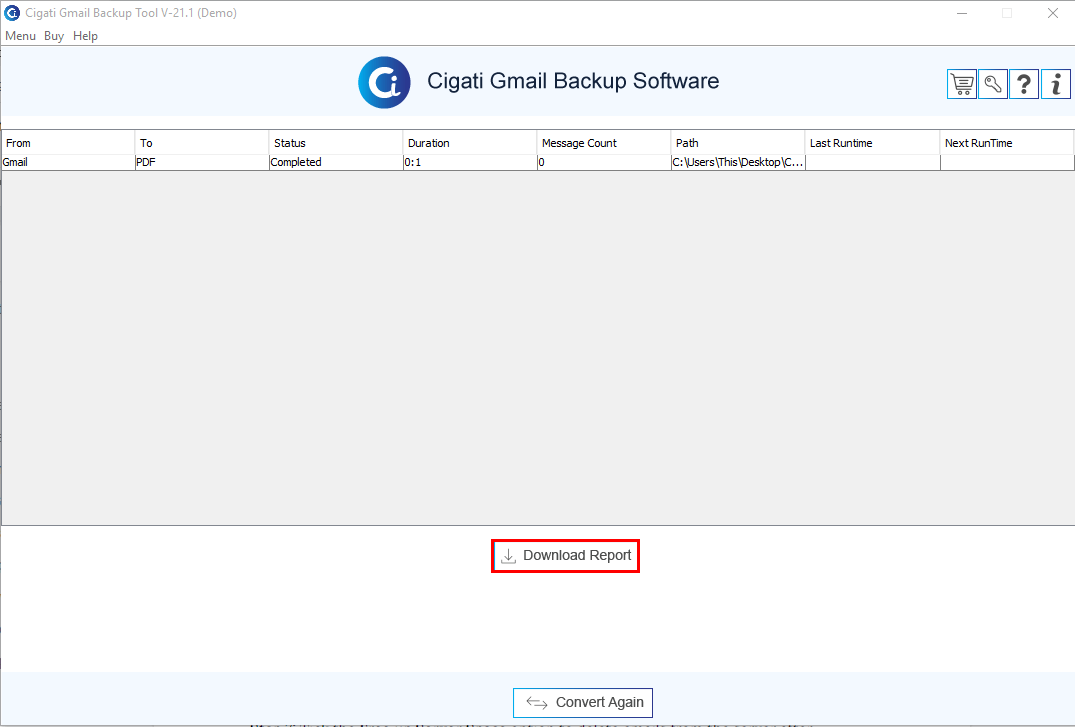This screenshot has height=727, width=1075.
Task: Click the Cigati logo in header
Action: tap(385, 82)
